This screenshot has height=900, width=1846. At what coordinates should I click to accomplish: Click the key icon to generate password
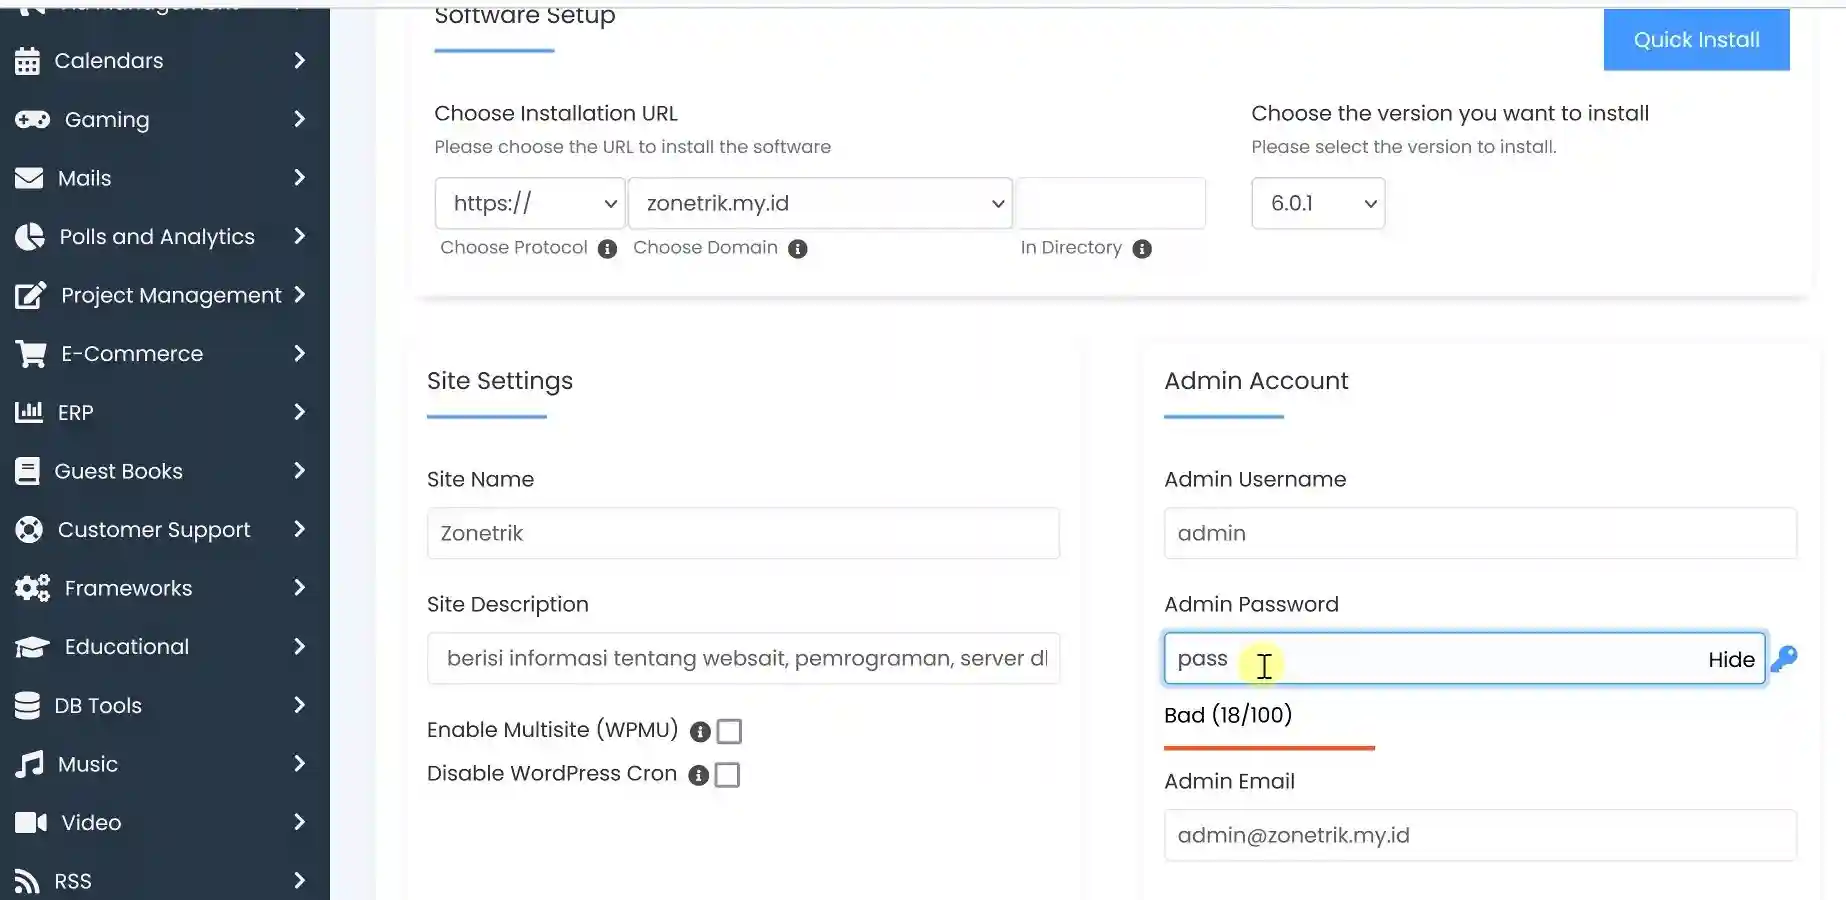point(1784,658)
